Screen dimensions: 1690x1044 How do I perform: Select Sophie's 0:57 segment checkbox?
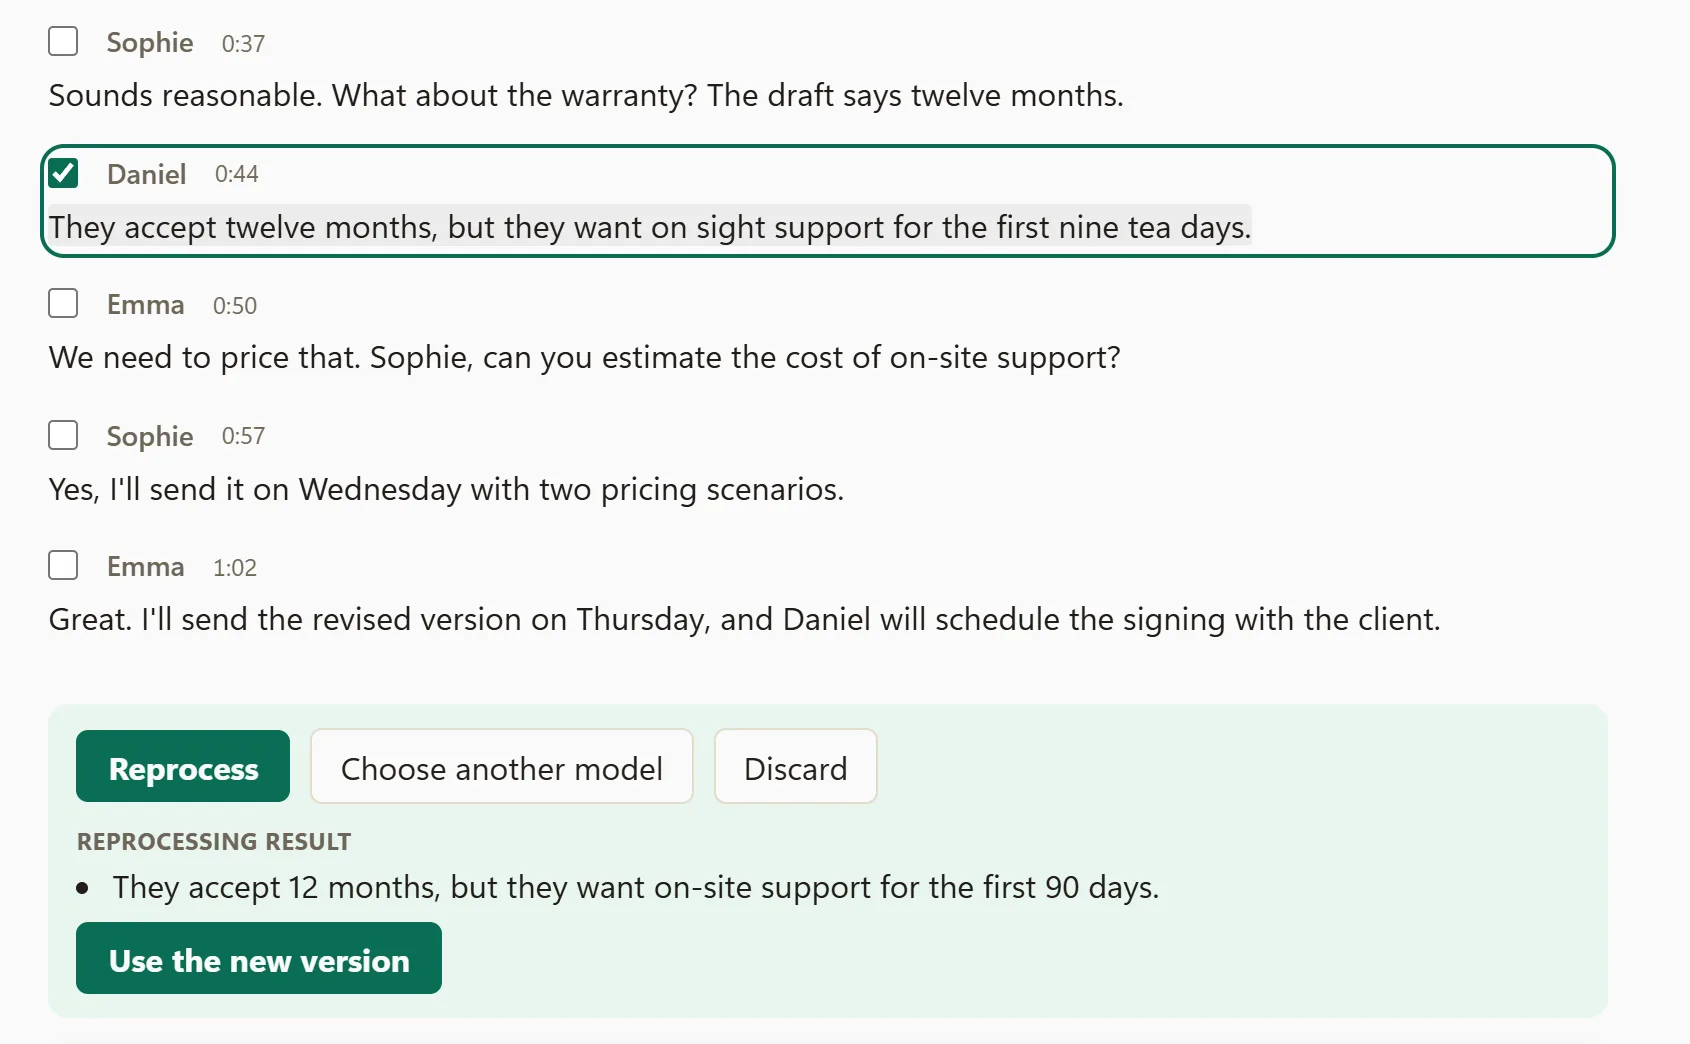(x=63, y=435)
